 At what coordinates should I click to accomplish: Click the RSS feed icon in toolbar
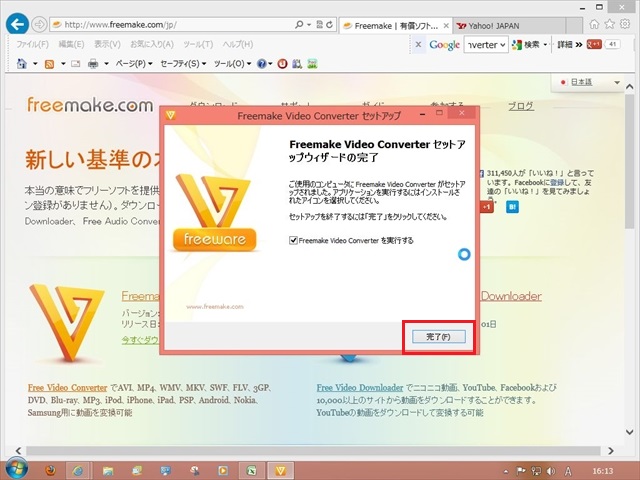(x=48, y=64)
